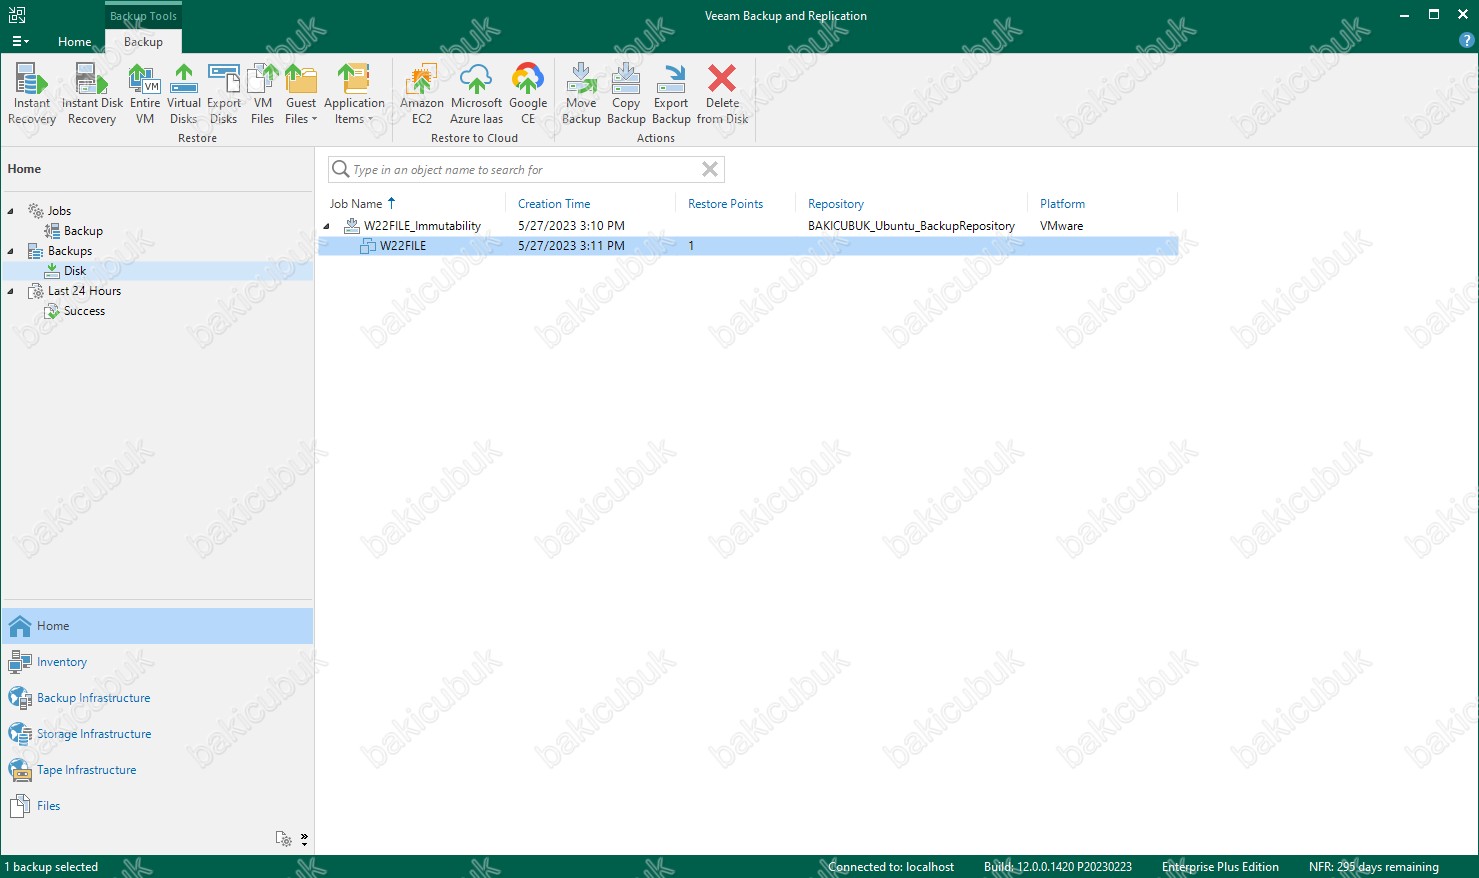Collapse the Jobs tree node
1479x878 pixels.
[x=11, y=211]
